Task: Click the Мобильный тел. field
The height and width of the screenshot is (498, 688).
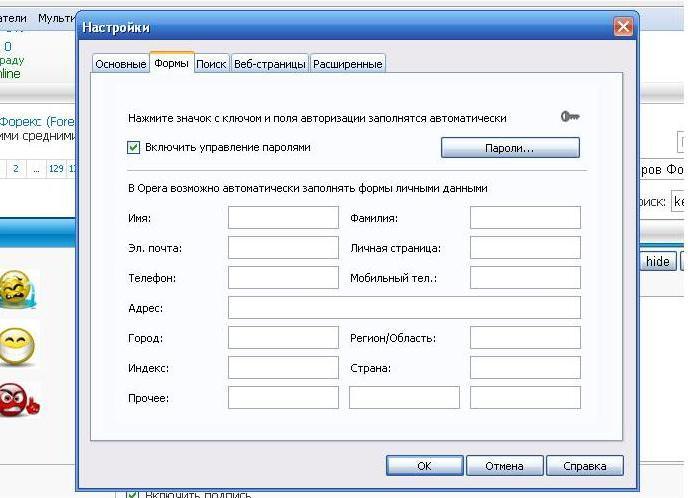Action: point(525,278)
